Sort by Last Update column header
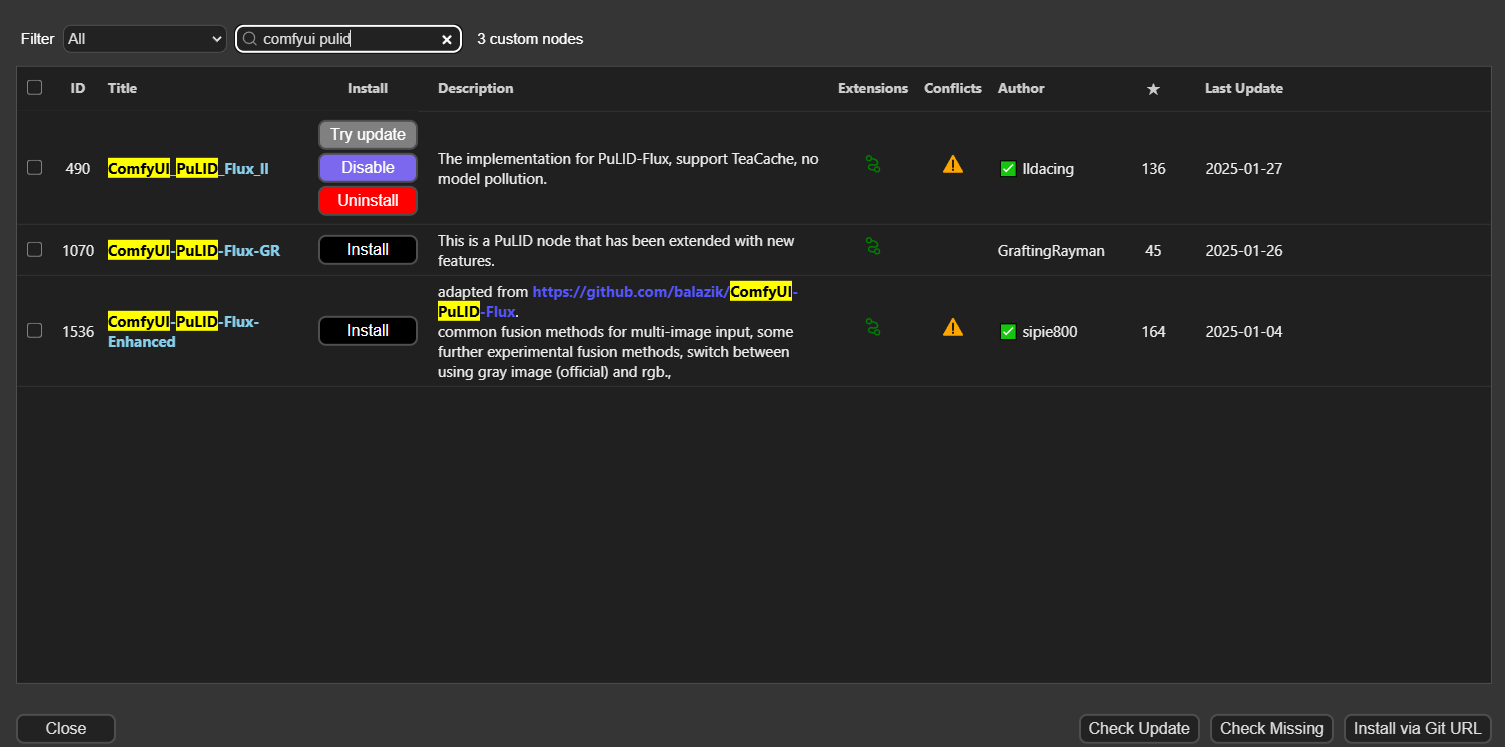This screenshot has width=1505, height=747. [1244, 88]
